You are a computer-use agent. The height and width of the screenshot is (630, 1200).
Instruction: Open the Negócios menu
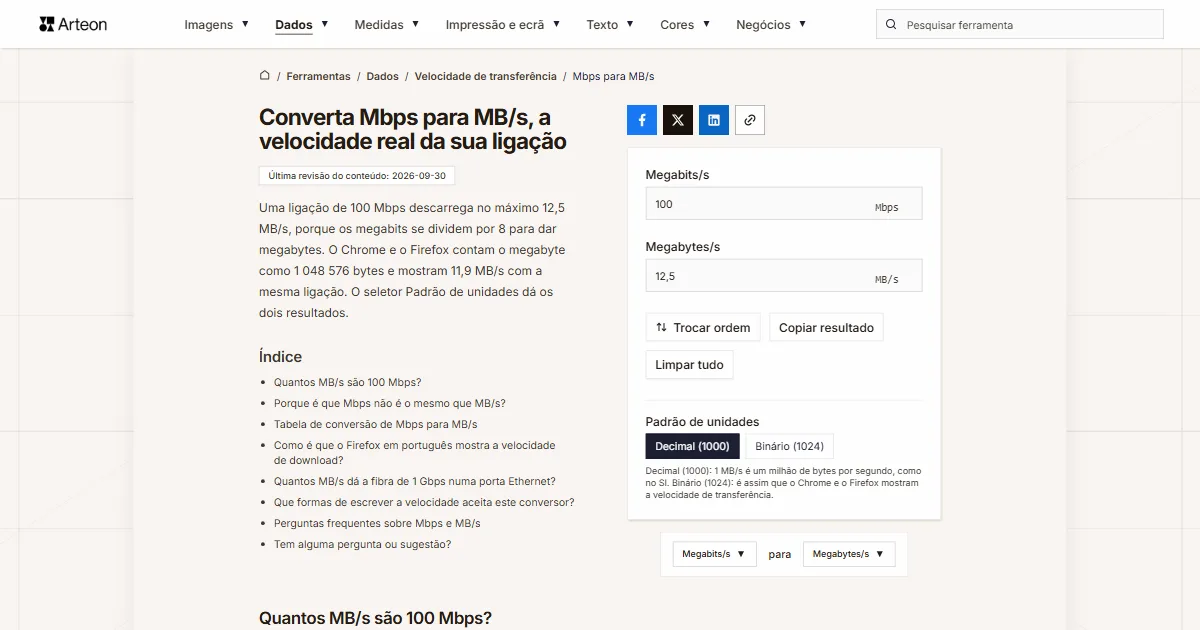click(x=771, y=25)
